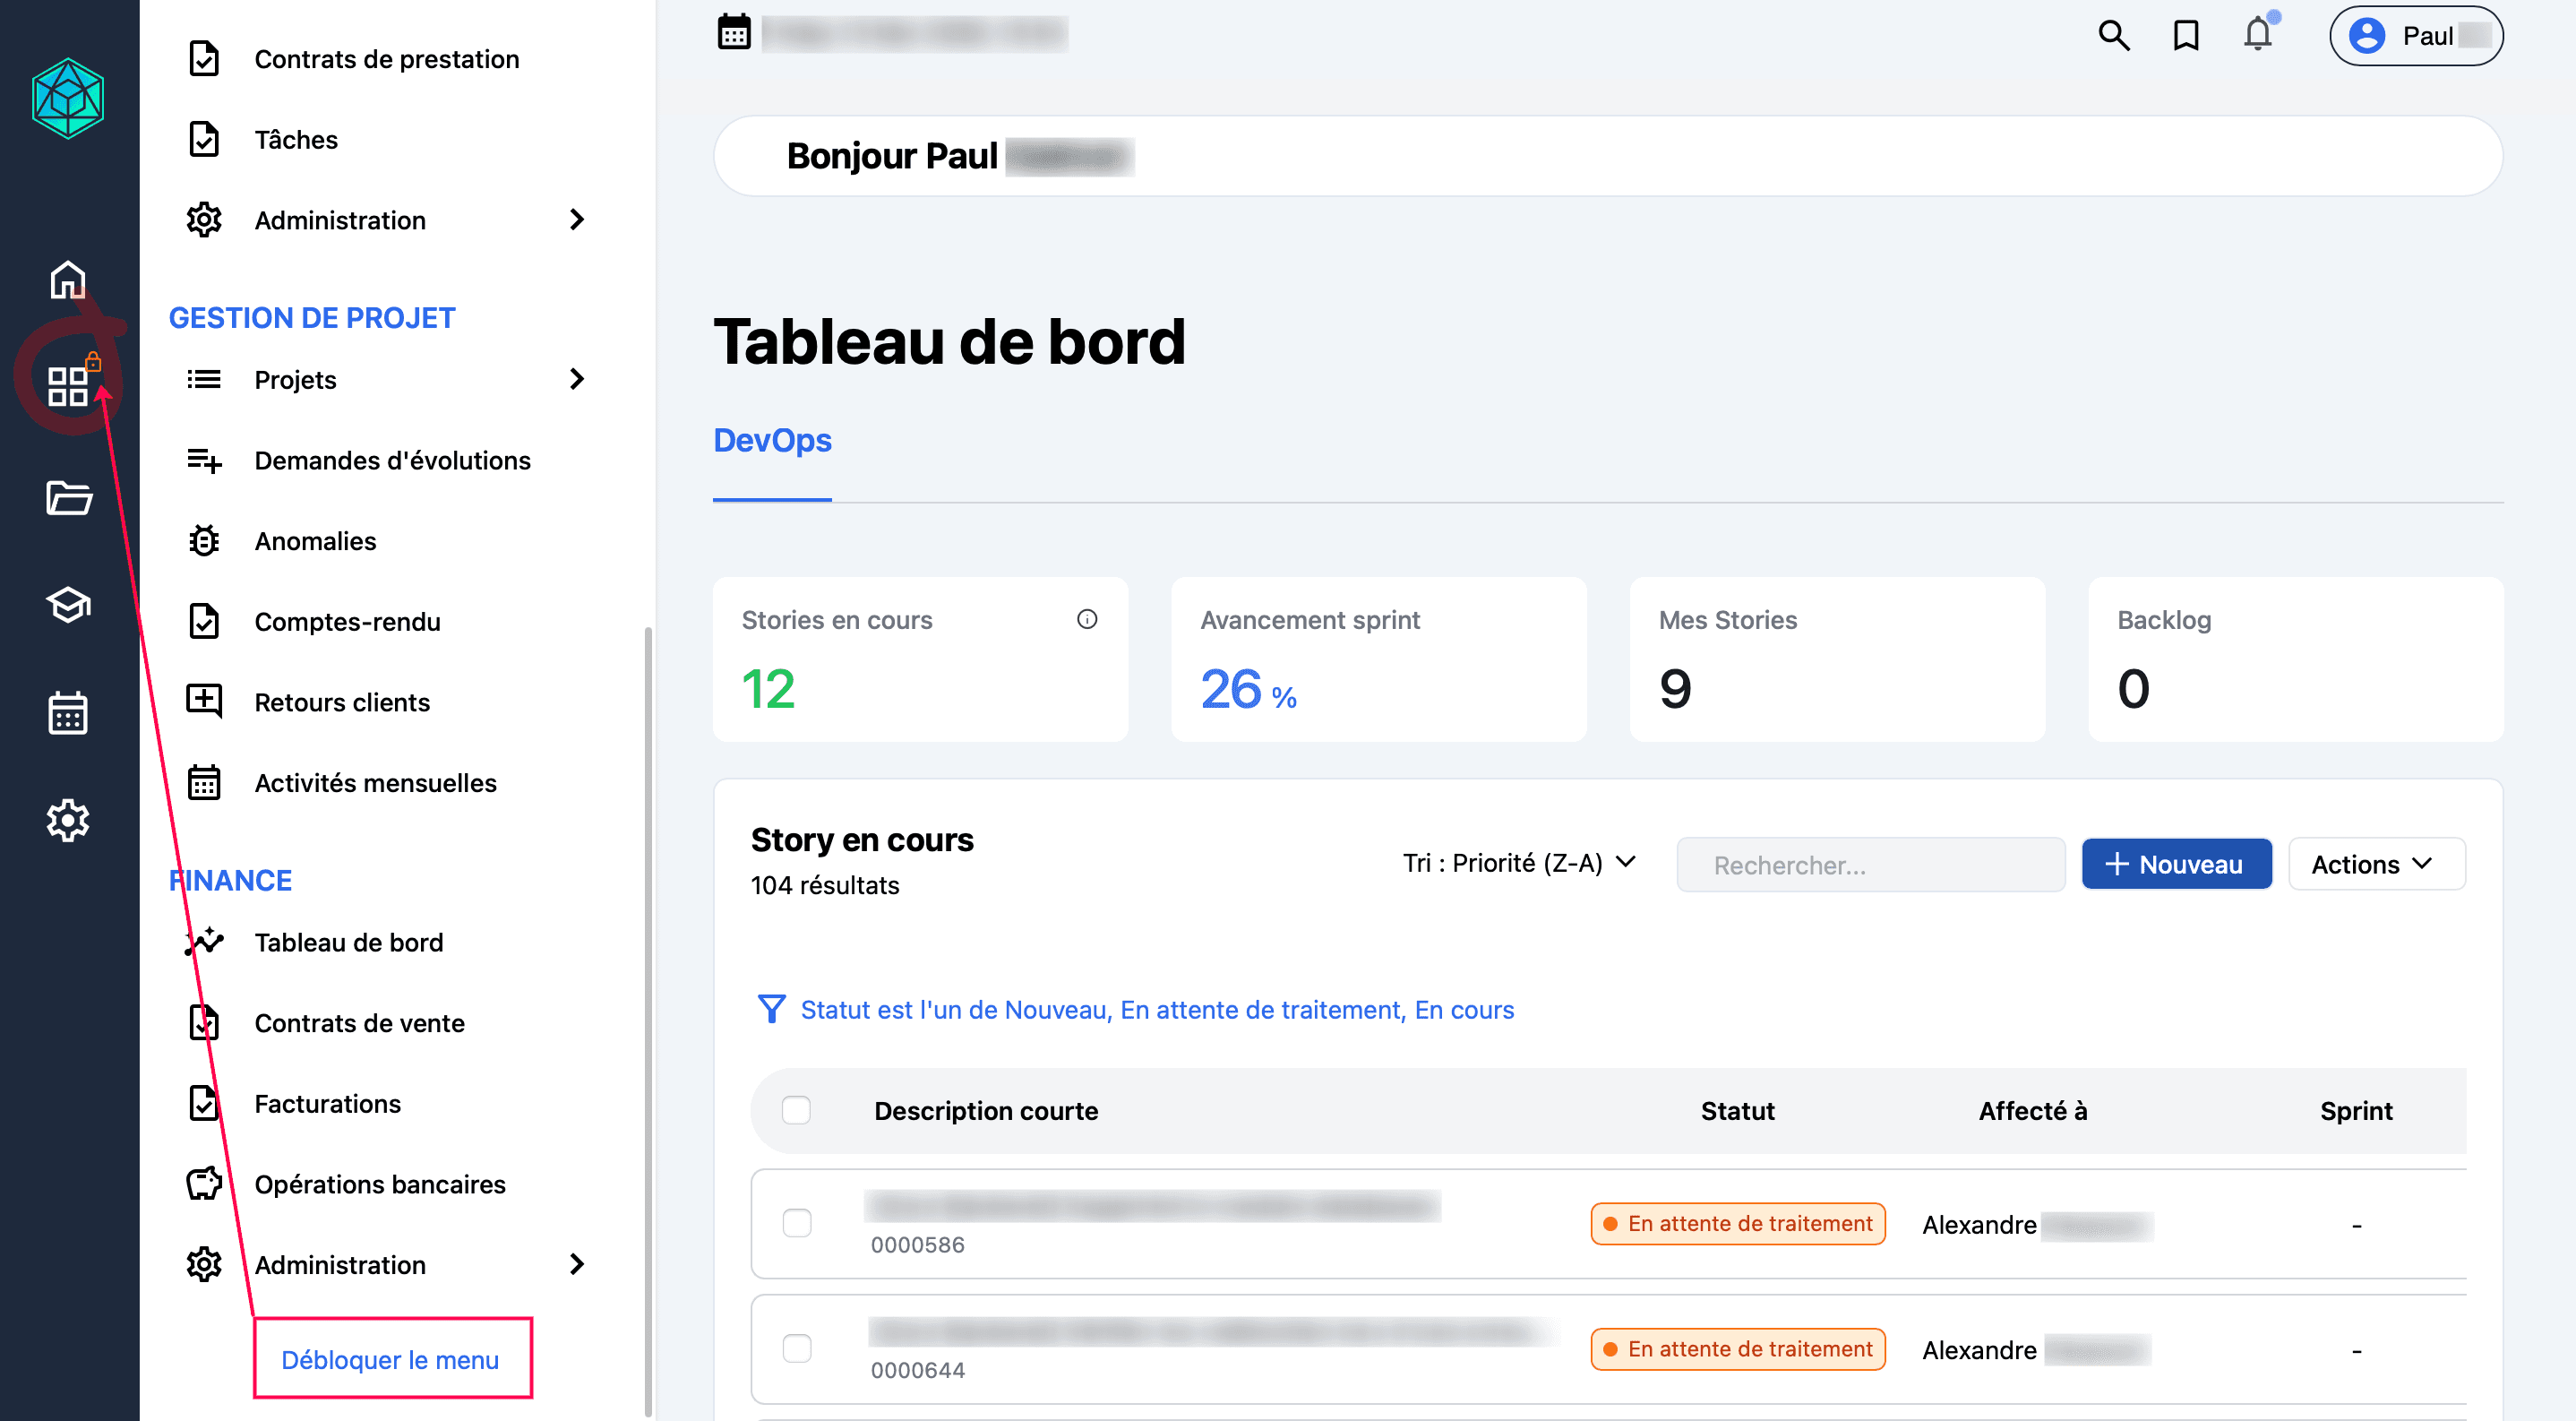Open the Tri : Priorité (Z-A) dropdown
Viewport: 2576px width, 1421px height.
(1518, 862)
